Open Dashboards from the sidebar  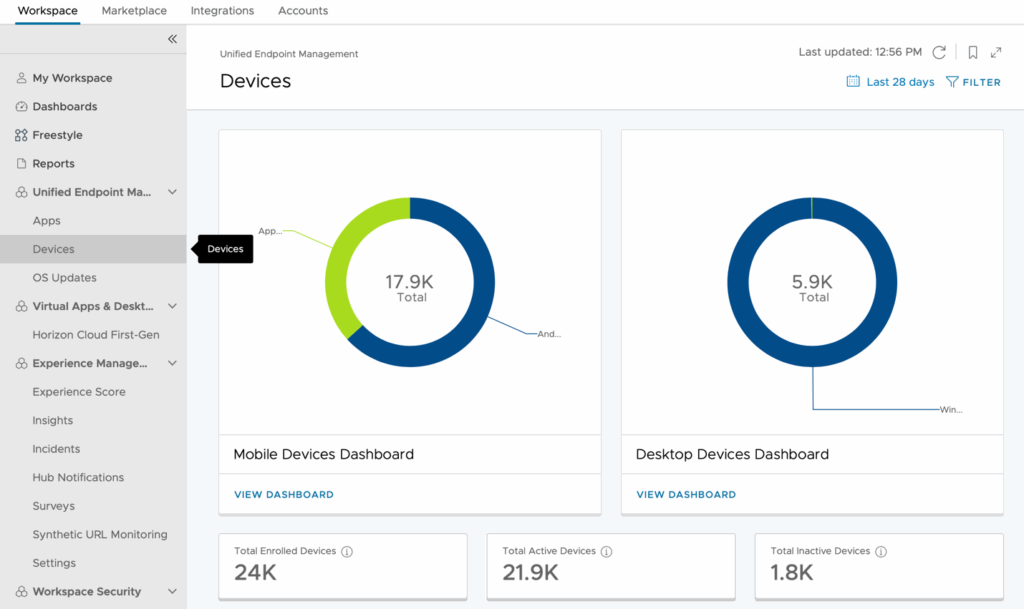[x=64, y=107]
